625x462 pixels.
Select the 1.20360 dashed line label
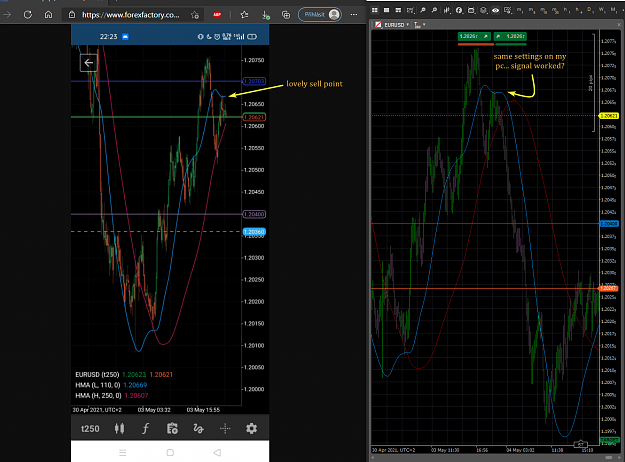254,232
